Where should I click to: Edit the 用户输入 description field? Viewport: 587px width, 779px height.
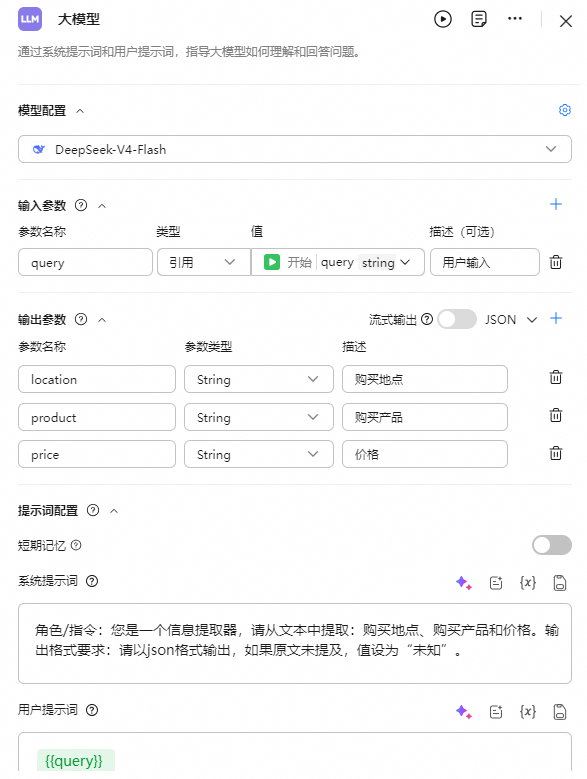(485, 262)
